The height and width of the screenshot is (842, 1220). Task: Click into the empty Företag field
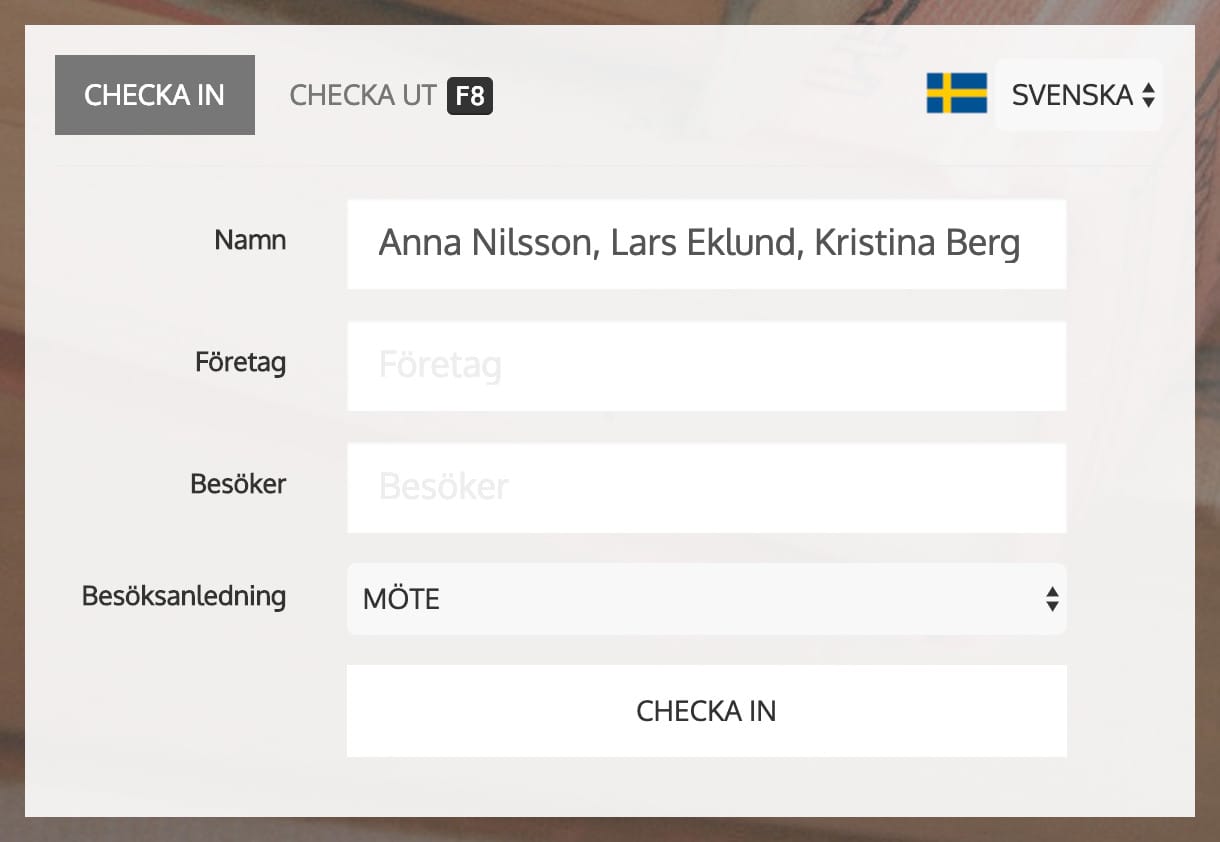706,366
